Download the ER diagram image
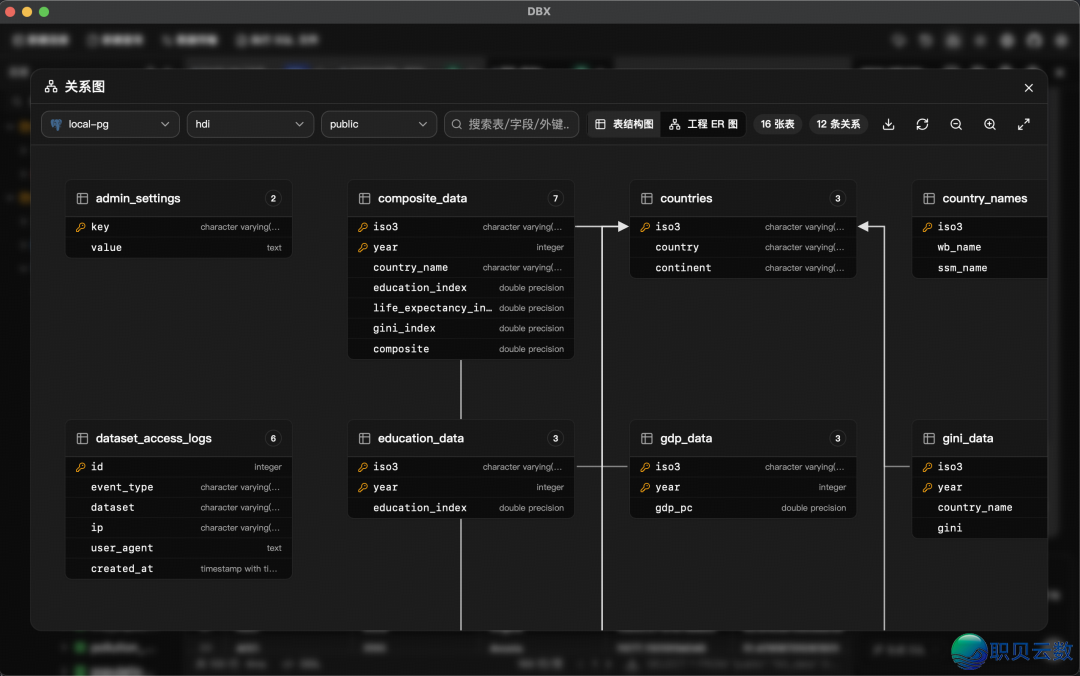The image size is (1080, 676). pyautogui.click(x=889, y=124)
